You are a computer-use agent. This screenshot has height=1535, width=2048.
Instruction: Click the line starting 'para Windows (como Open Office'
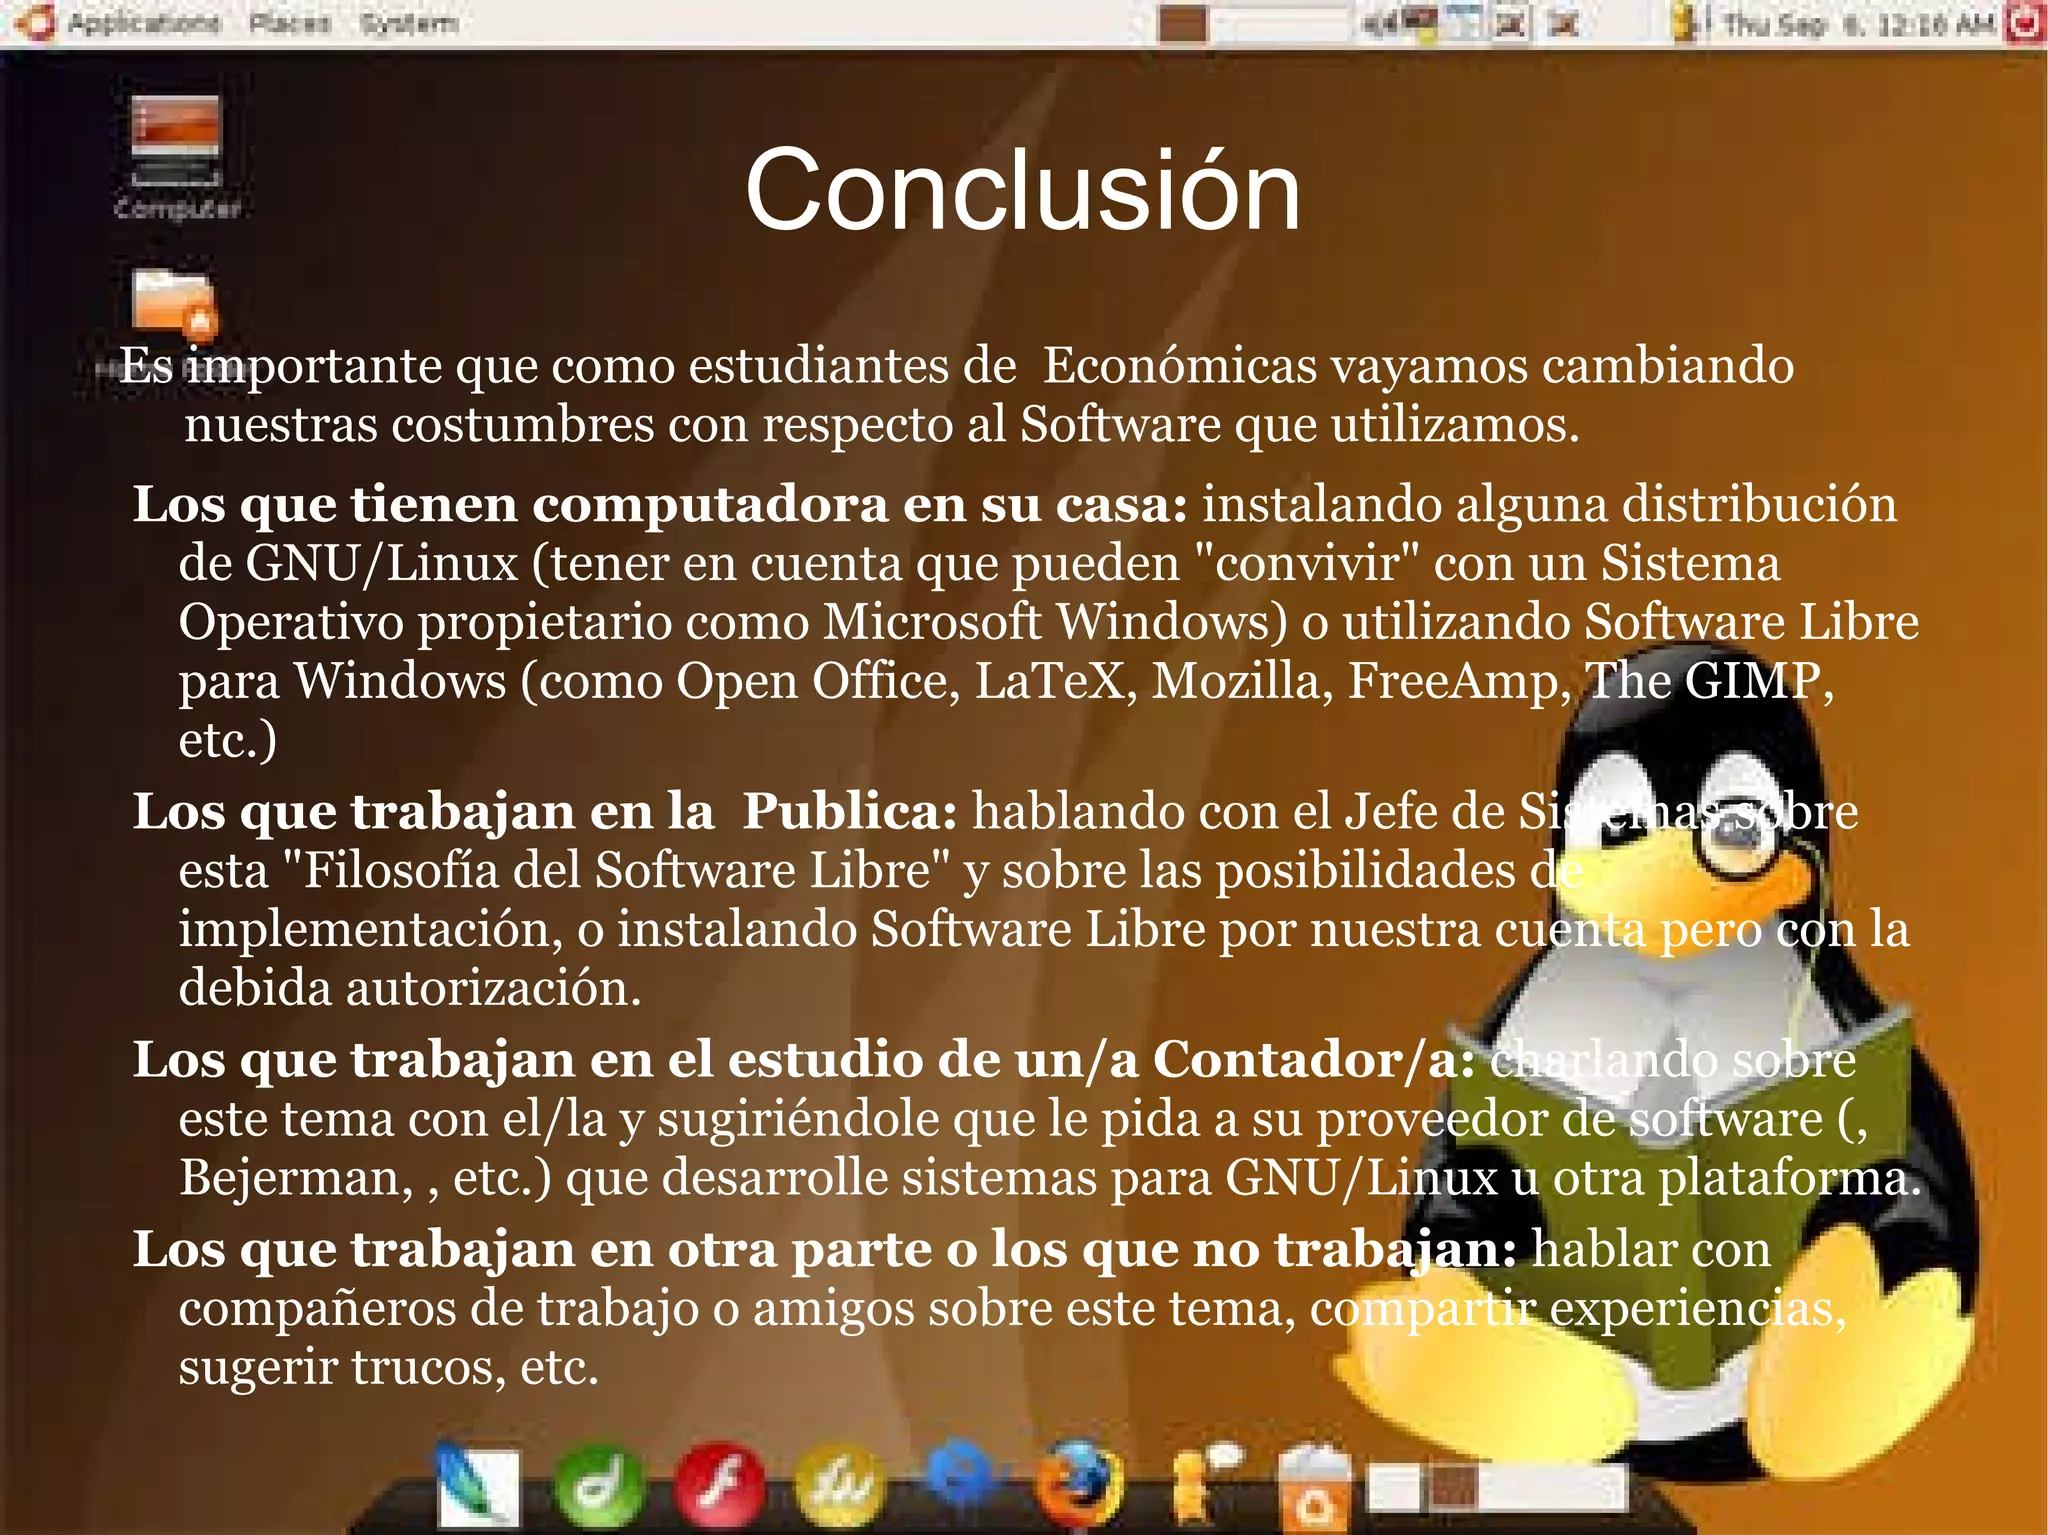click(1006, 682)
